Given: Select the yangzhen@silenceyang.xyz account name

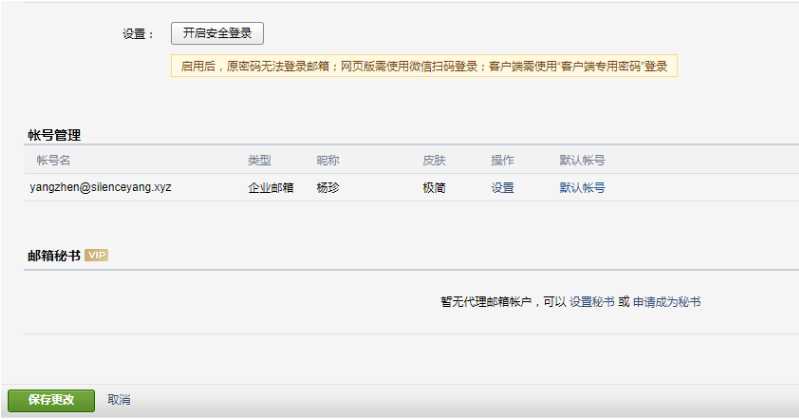Looking at the screenshot, I should 100,187.
